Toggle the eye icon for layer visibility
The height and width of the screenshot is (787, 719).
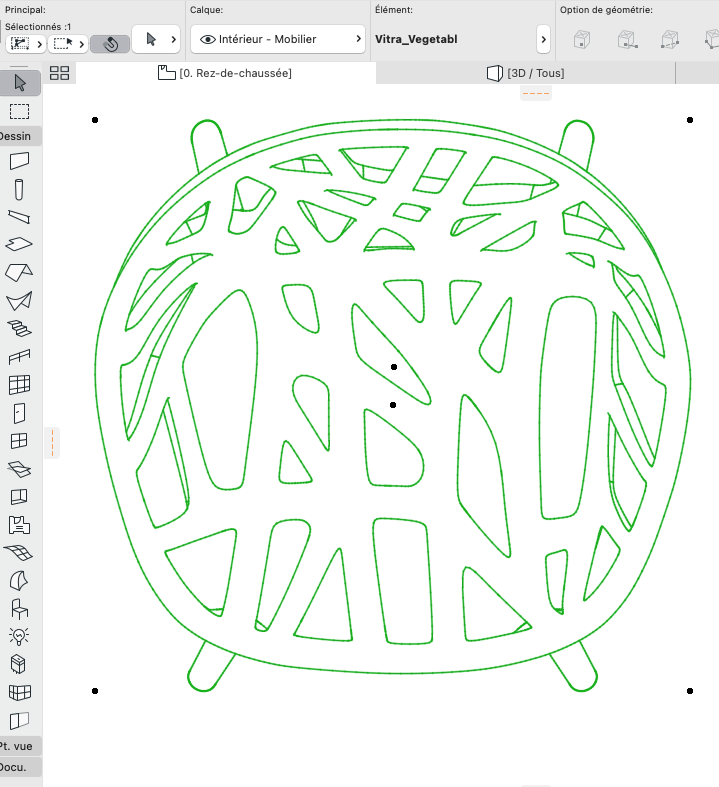click(x=208, y=39)
